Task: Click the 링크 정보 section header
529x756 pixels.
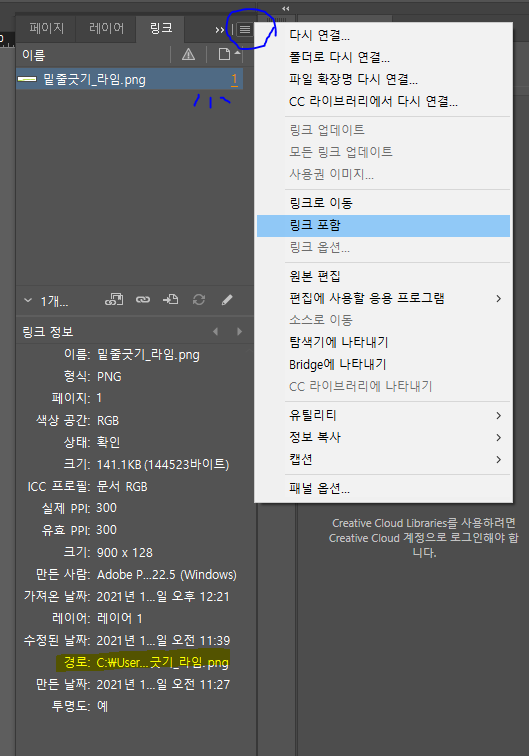Action: 48,332
